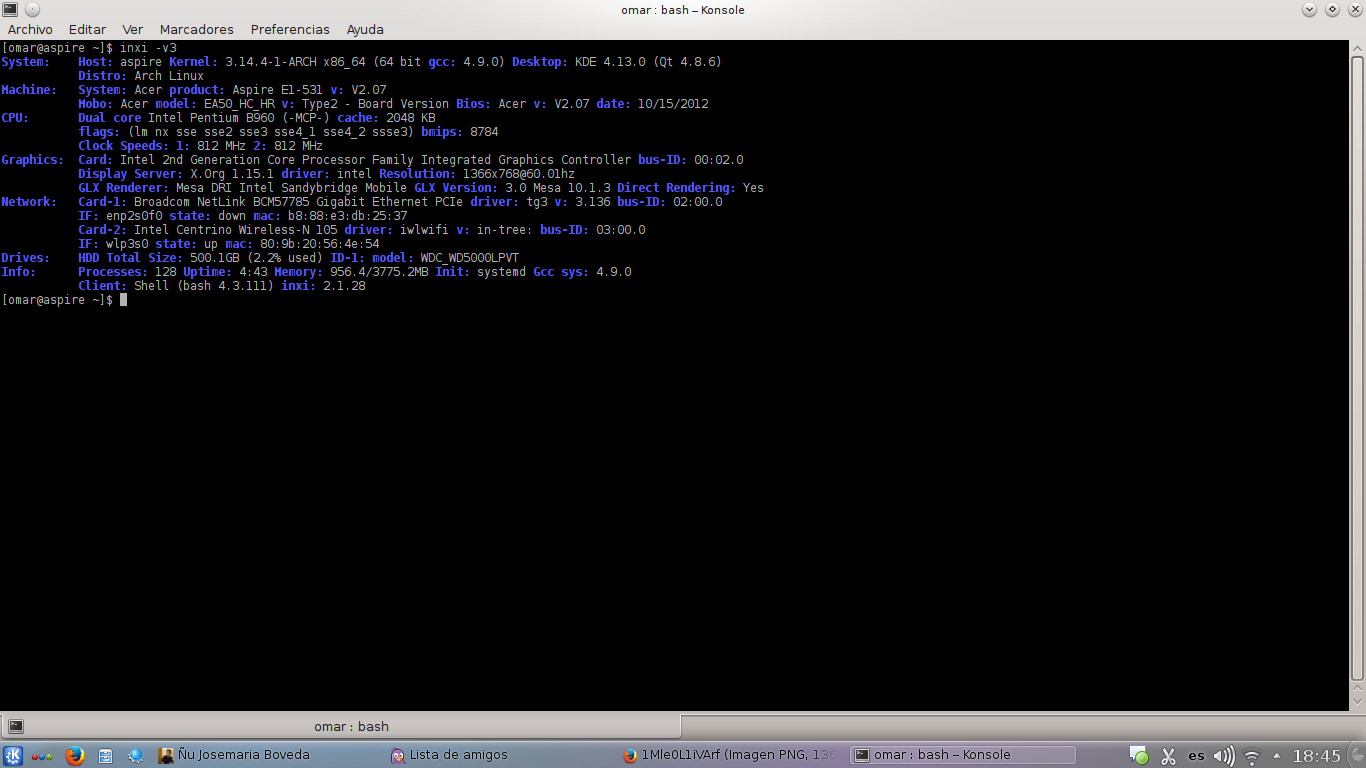Click the 'enp2s0f0' interface name

coord(134,216)
